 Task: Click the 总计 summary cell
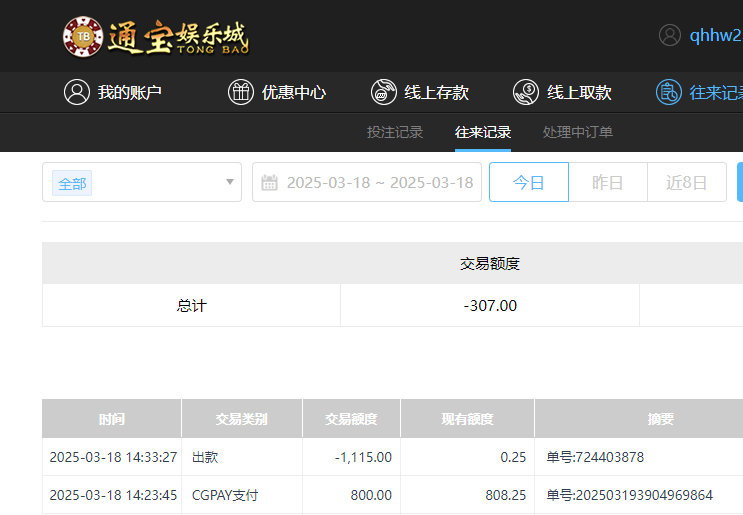coord(191,306)
